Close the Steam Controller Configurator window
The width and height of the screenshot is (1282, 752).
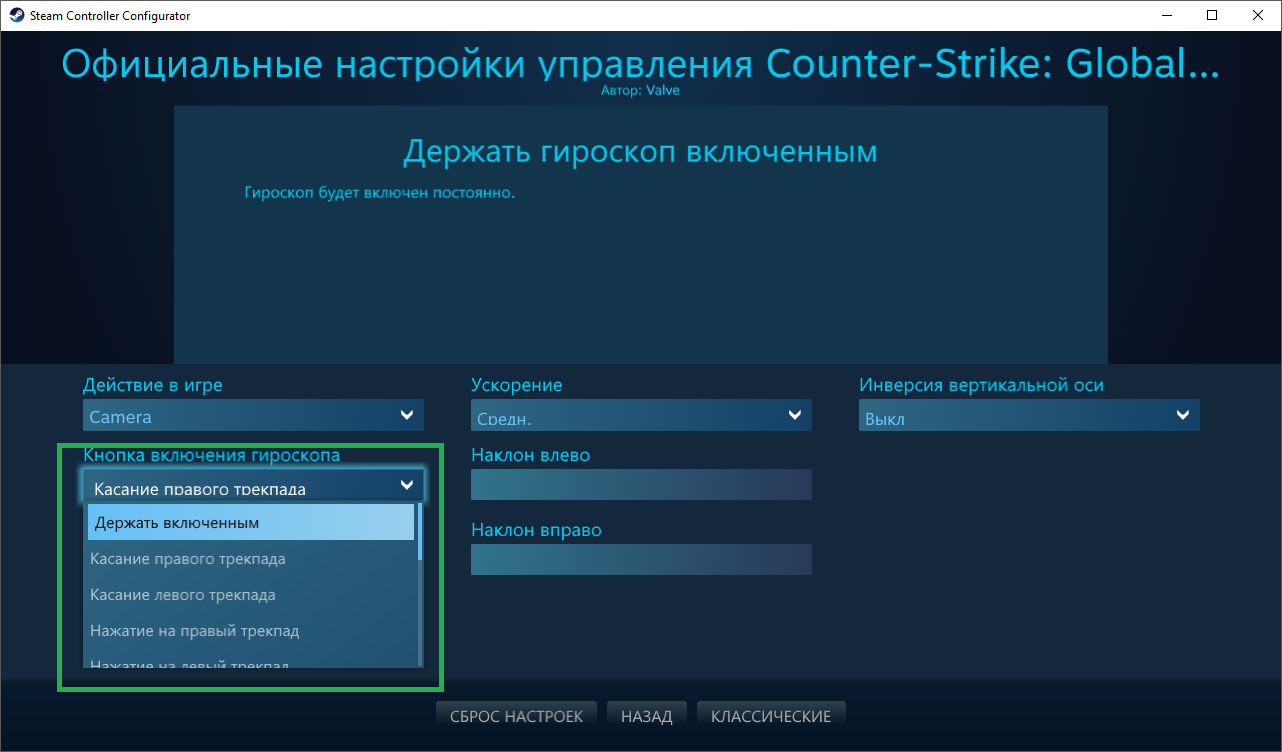pyautogui.click(x=1257, y=15)
